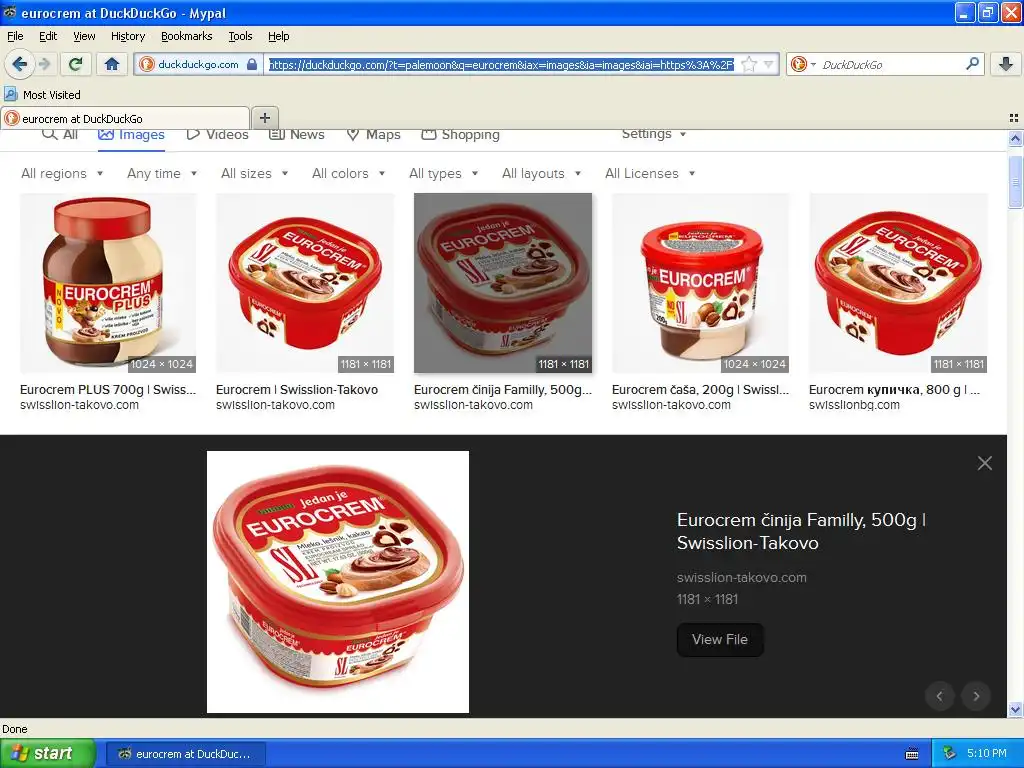Expand the All types filter
The height and width of the screenshot is (768, 1024).
443,174
